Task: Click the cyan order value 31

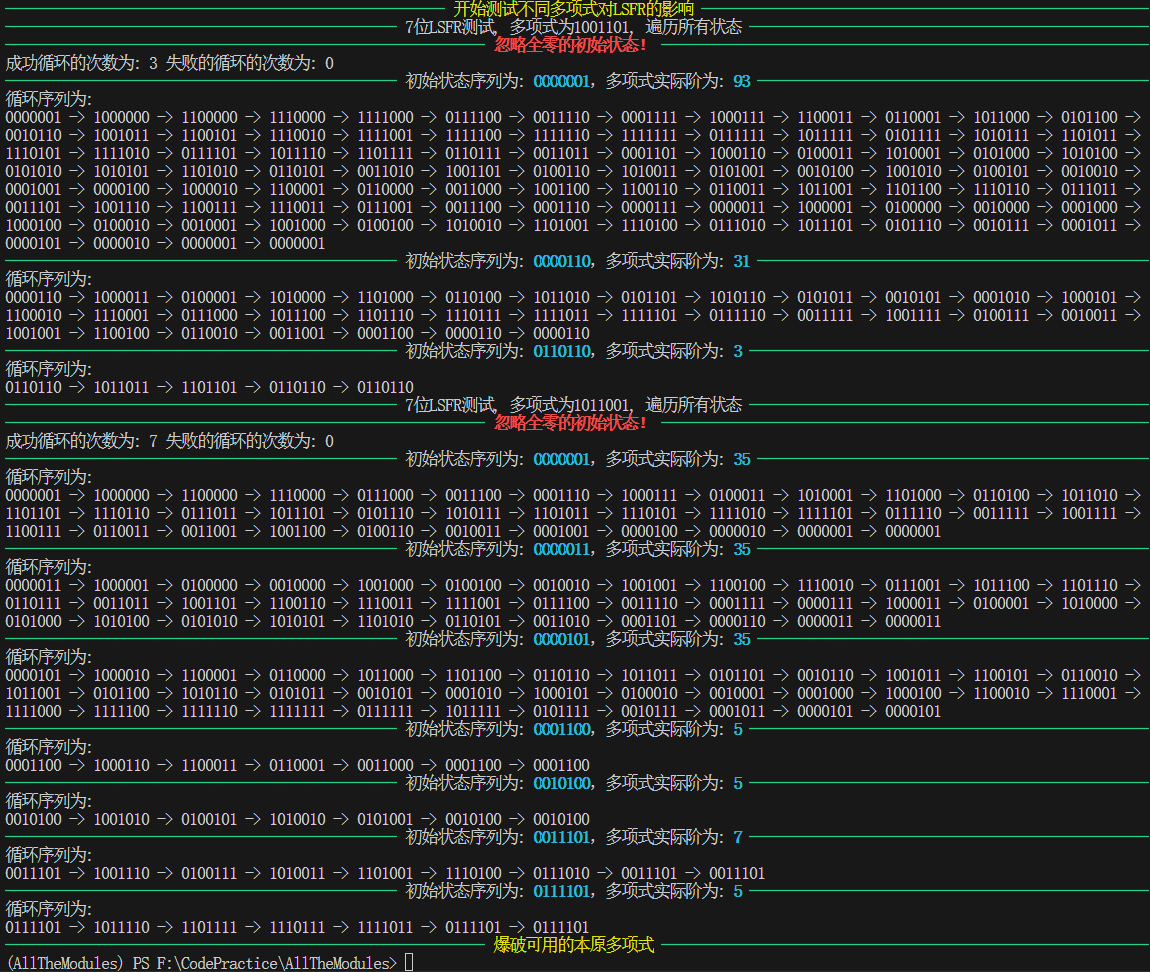Action: 741,261
